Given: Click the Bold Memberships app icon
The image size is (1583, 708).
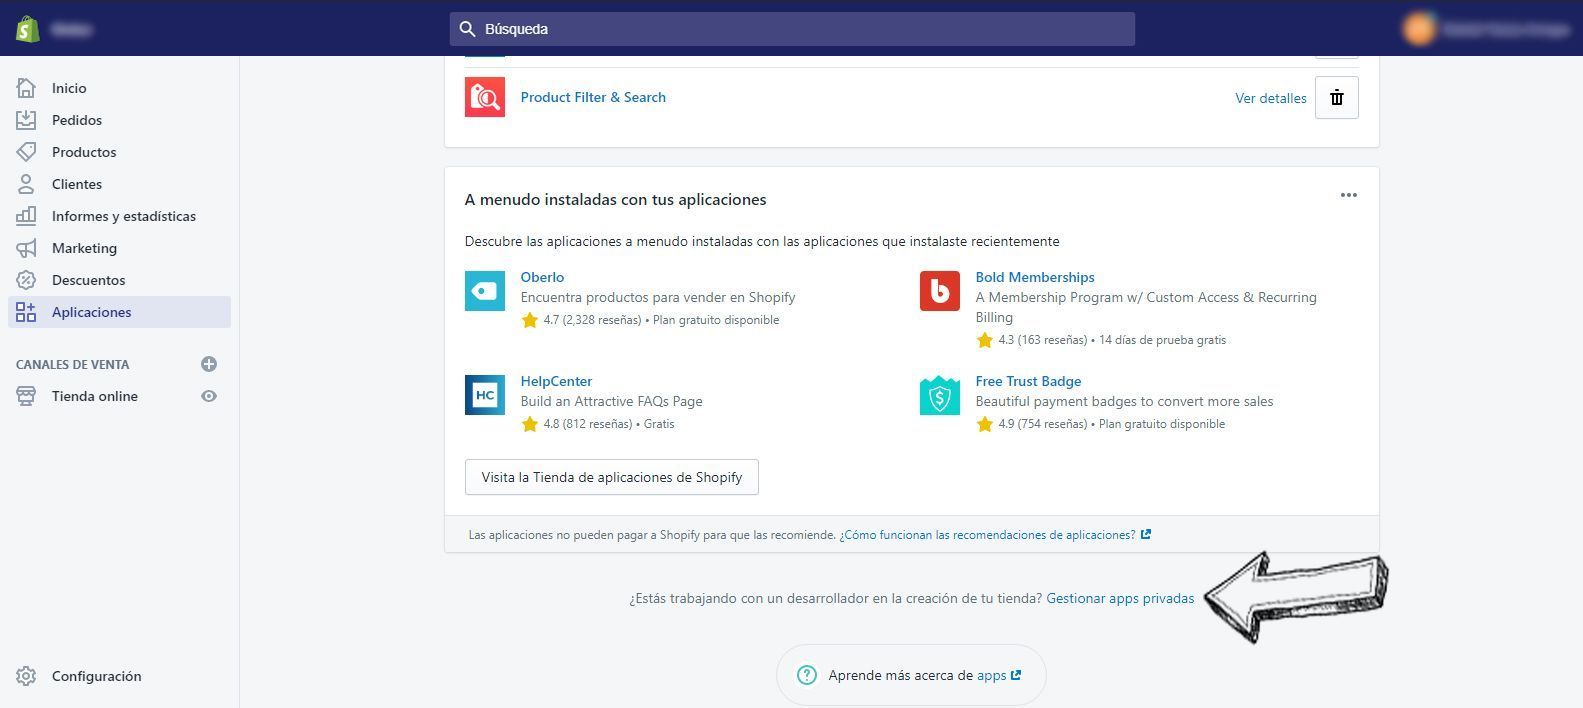Looking at the screenshot, I should click(x=940, y=291).
